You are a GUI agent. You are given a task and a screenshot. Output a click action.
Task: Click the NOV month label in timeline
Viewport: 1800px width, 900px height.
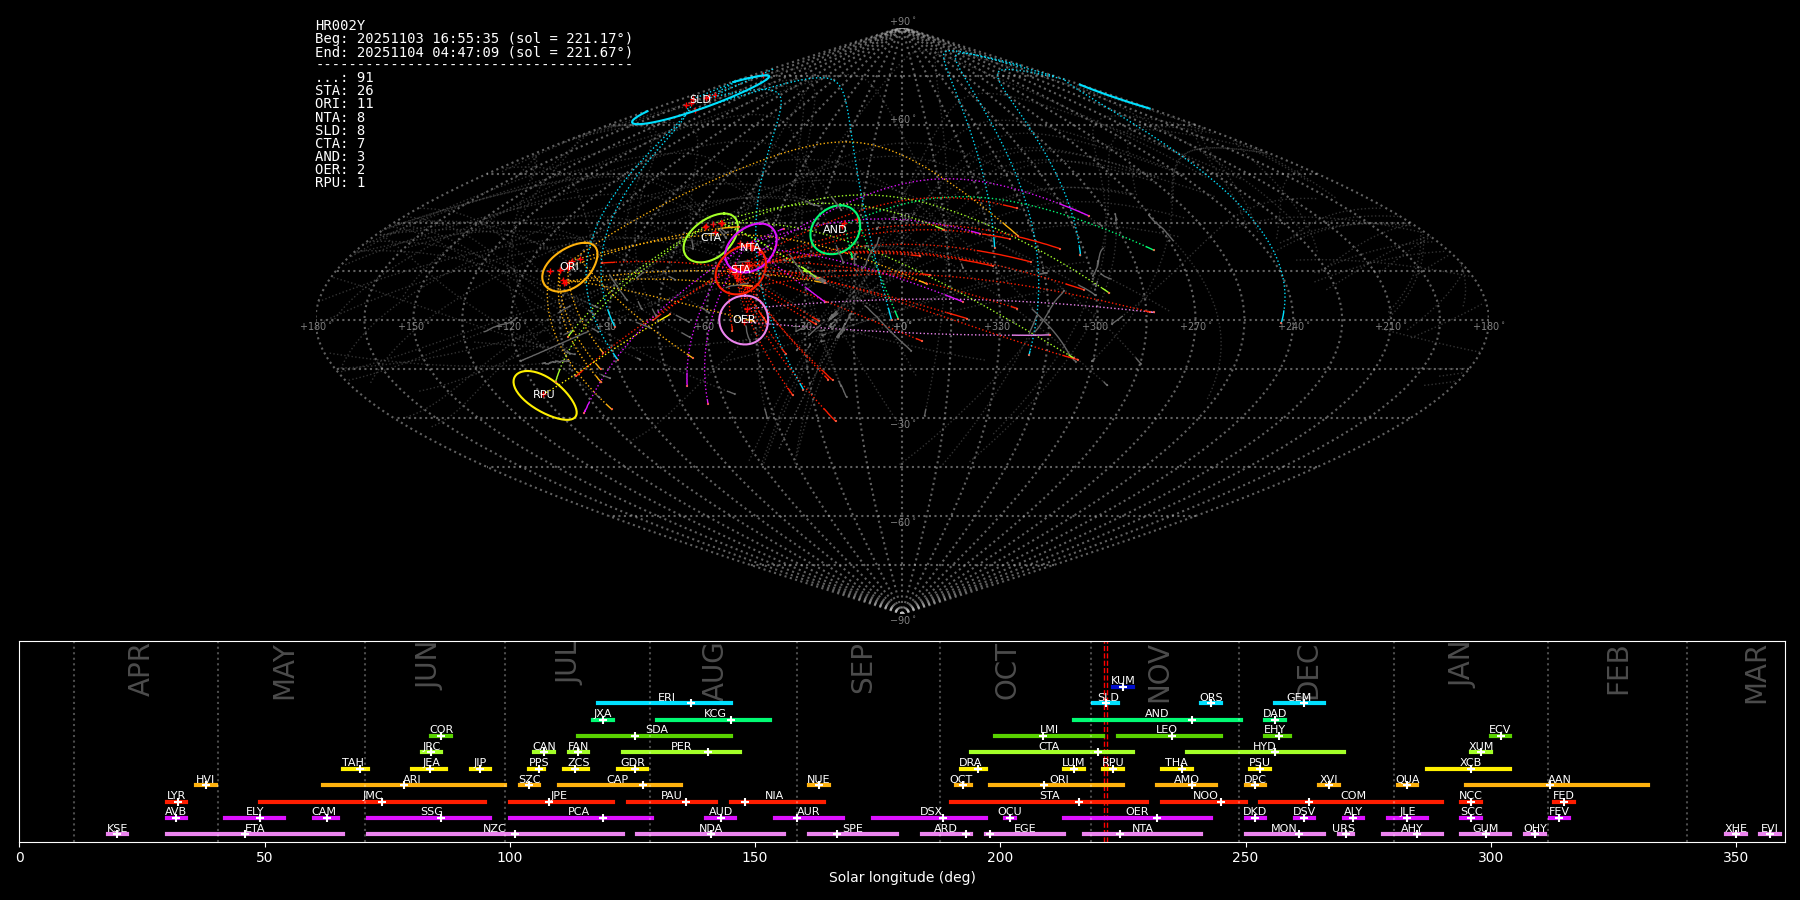point(1158,672)
